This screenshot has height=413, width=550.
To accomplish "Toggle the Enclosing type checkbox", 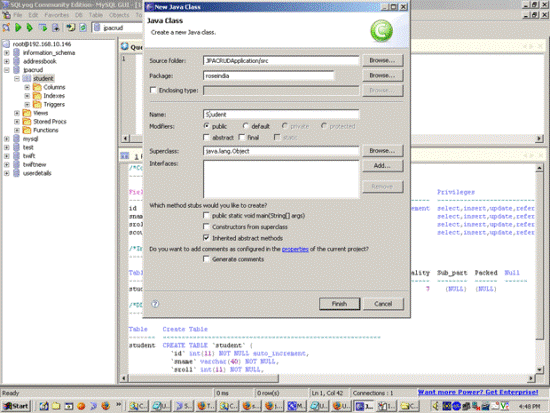I will point(153,90).
